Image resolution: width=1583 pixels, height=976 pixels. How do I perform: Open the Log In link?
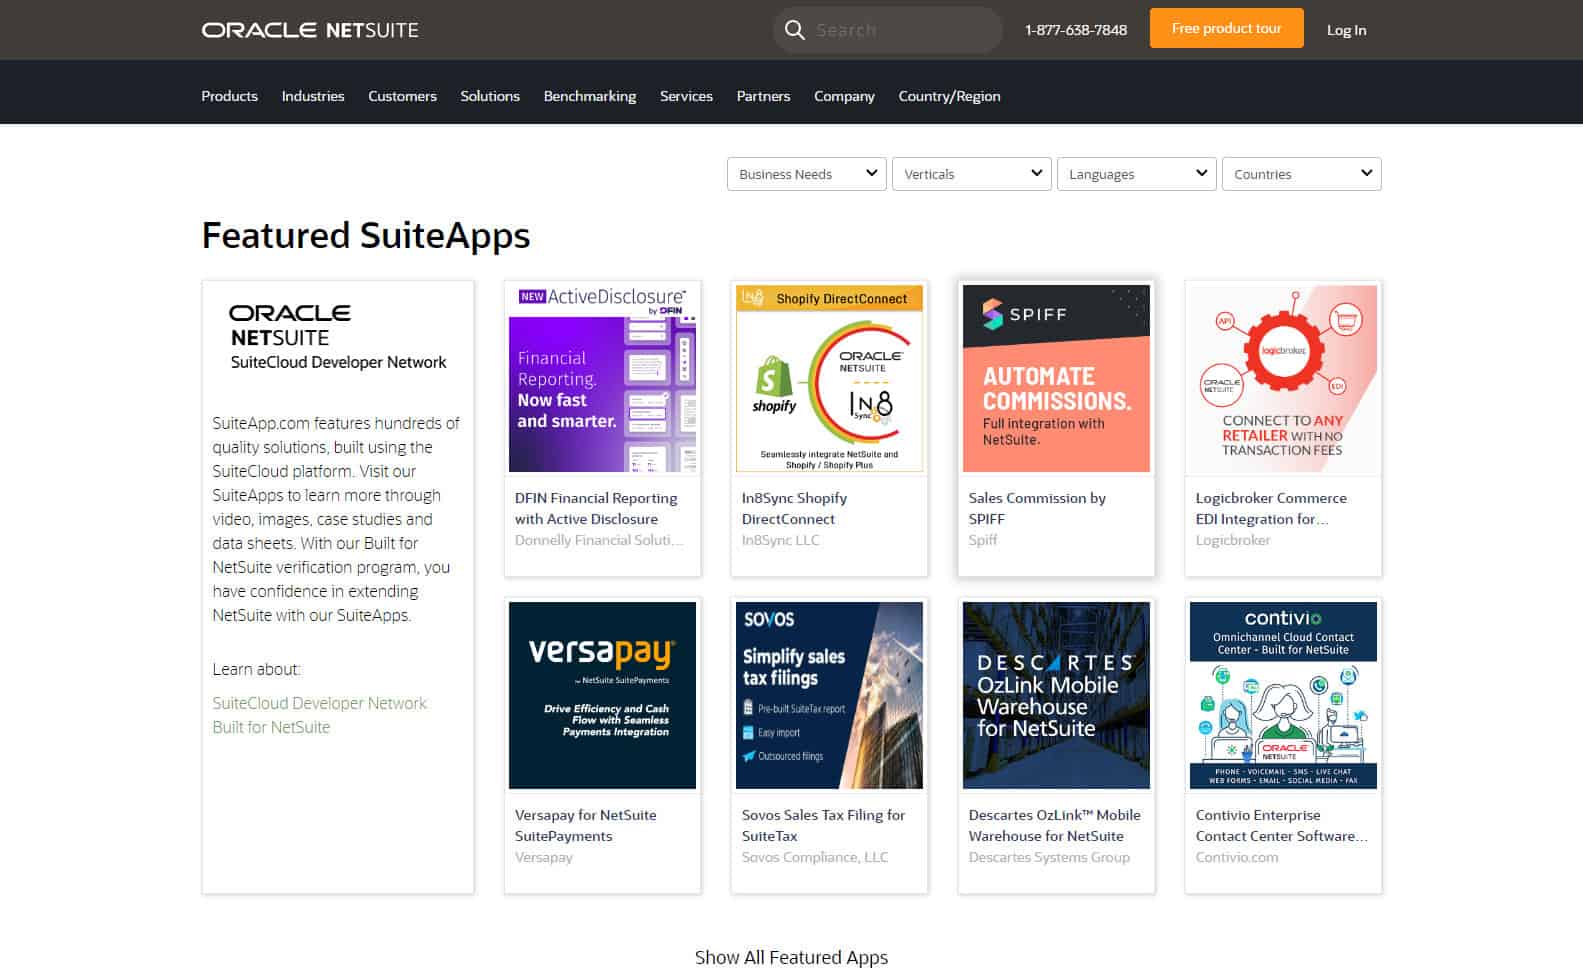[1346, 30]
